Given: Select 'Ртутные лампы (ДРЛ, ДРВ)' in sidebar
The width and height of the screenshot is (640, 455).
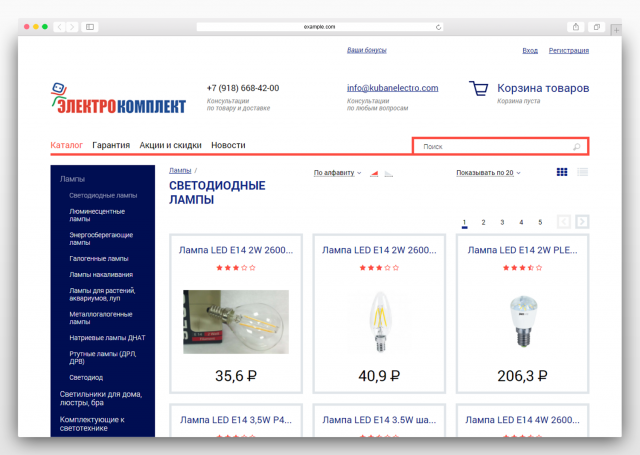Looking at the screenshot, I should [x=103, y=357].
